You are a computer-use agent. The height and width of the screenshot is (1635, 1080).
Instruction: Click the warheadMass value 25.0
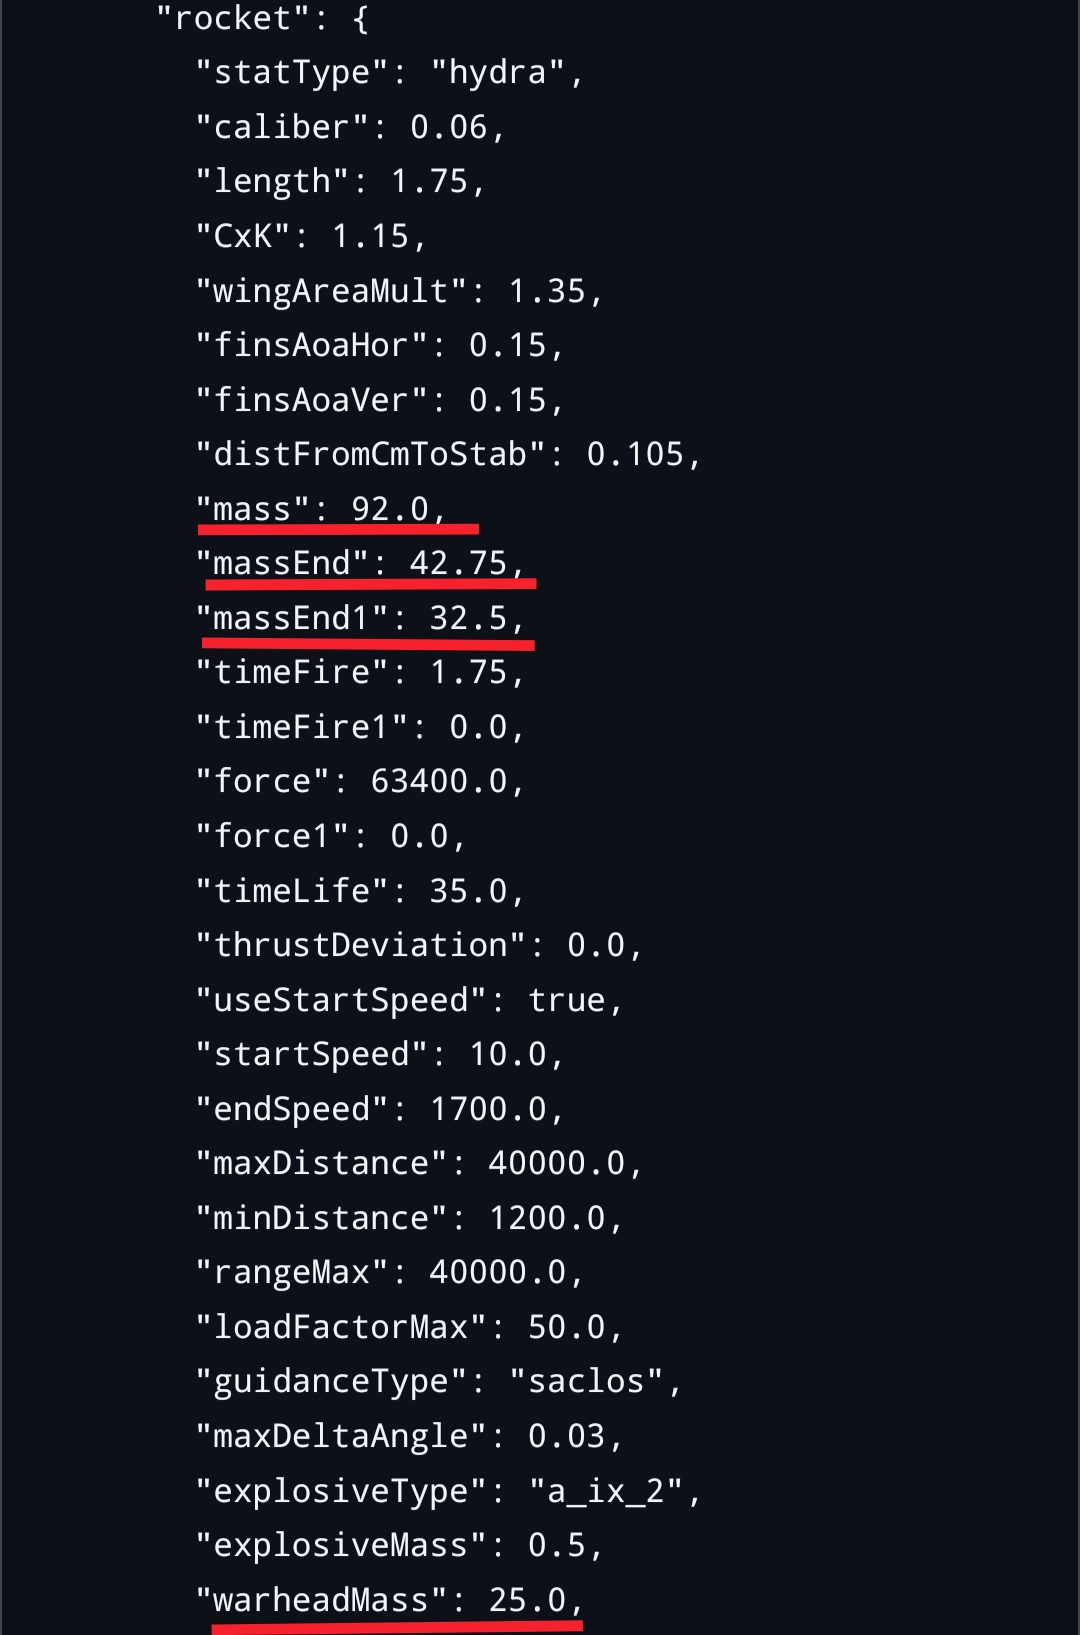(x=527, y=1601)
